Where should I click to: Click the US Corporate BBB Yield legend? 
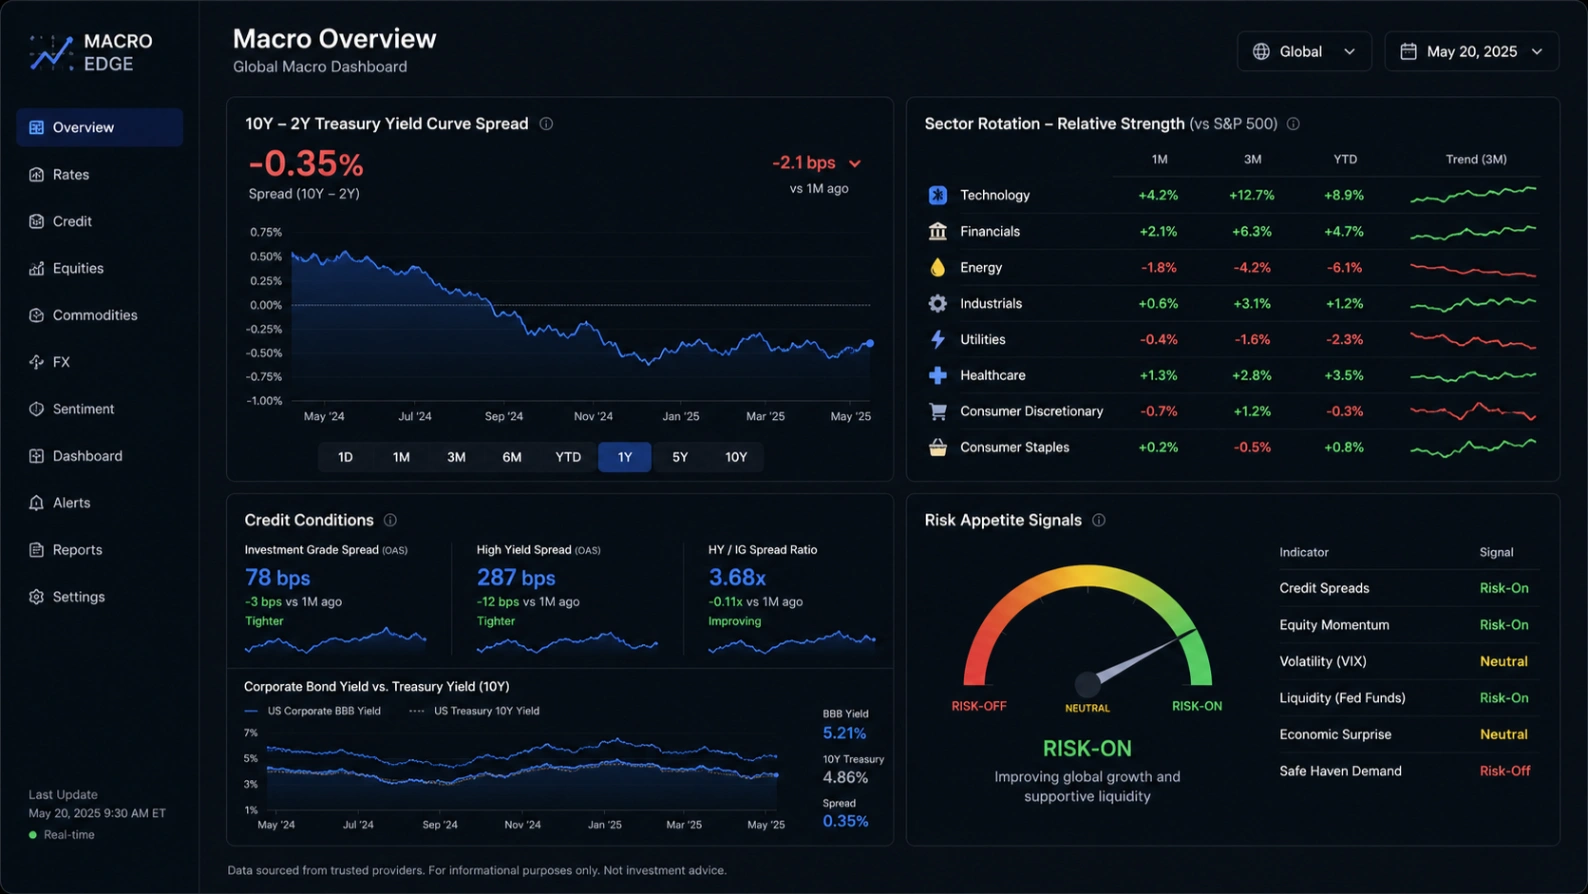[312, 711]
